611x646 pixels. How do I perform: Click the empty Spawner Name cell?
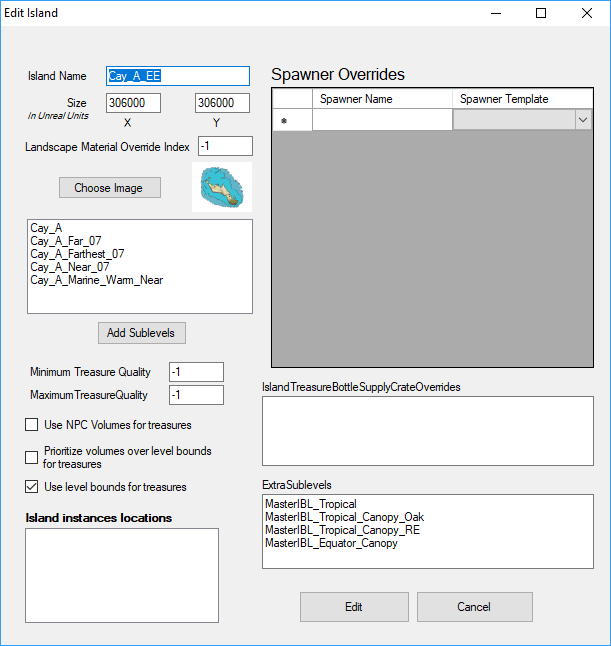pos(382,120)
